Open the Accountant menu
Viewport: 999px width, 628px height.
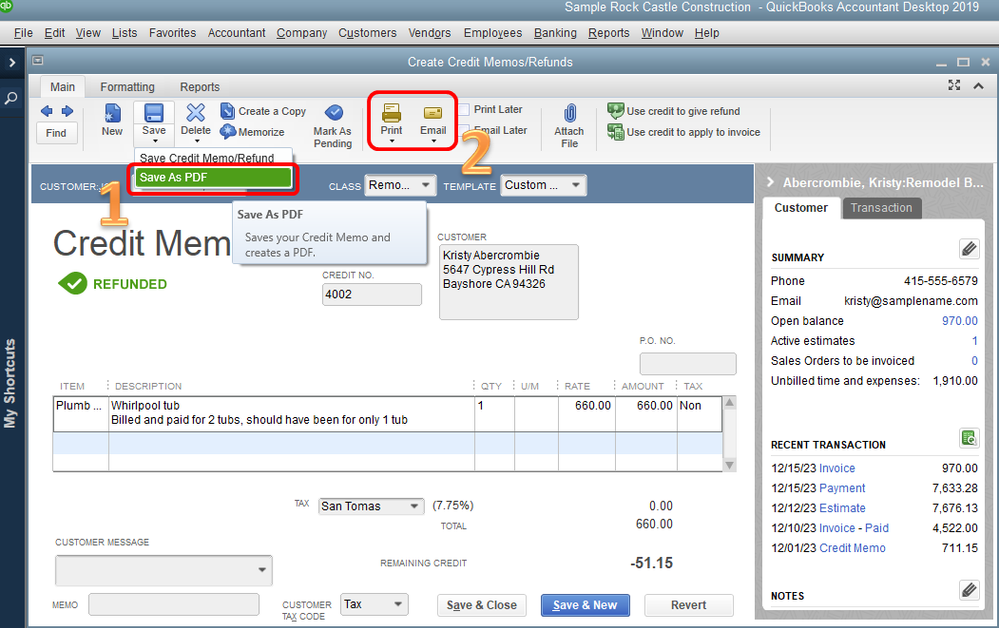[236, 32]
